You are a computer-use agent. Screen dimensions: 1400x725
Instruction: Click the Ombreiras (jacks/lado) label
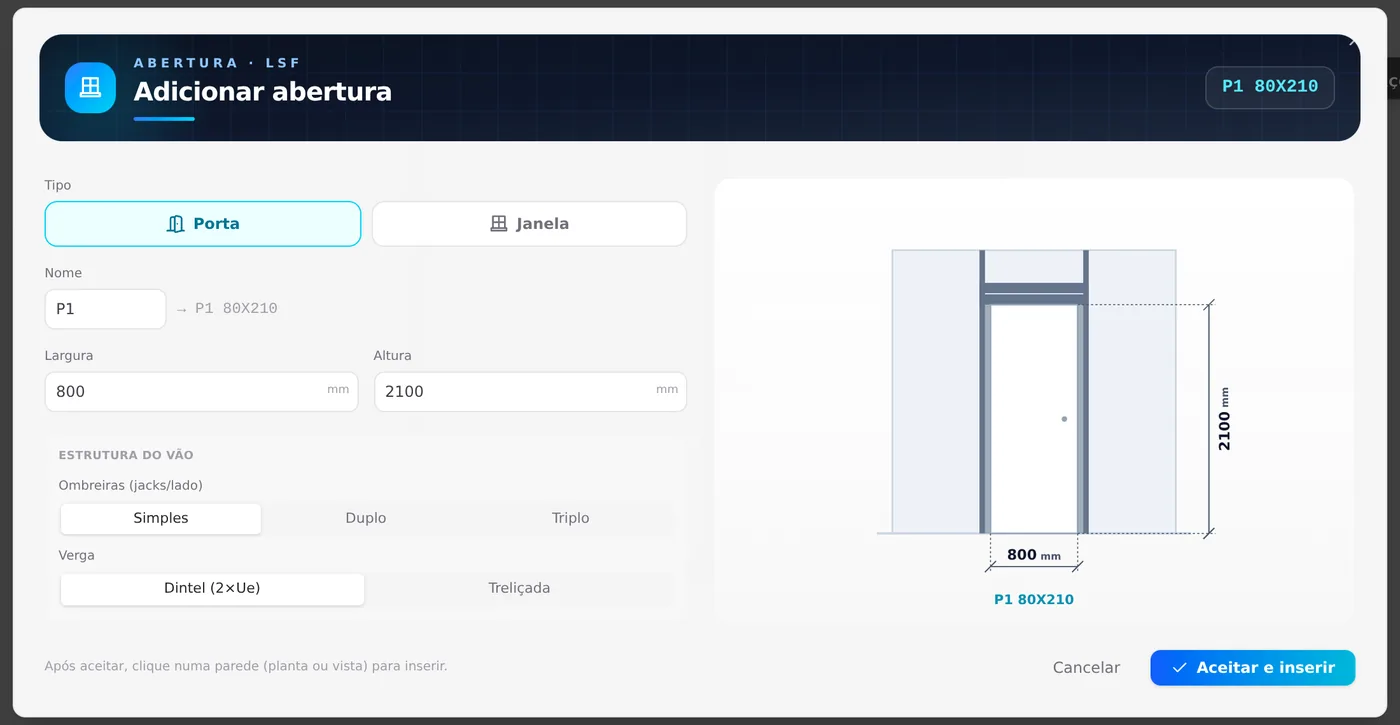(131, 486)
